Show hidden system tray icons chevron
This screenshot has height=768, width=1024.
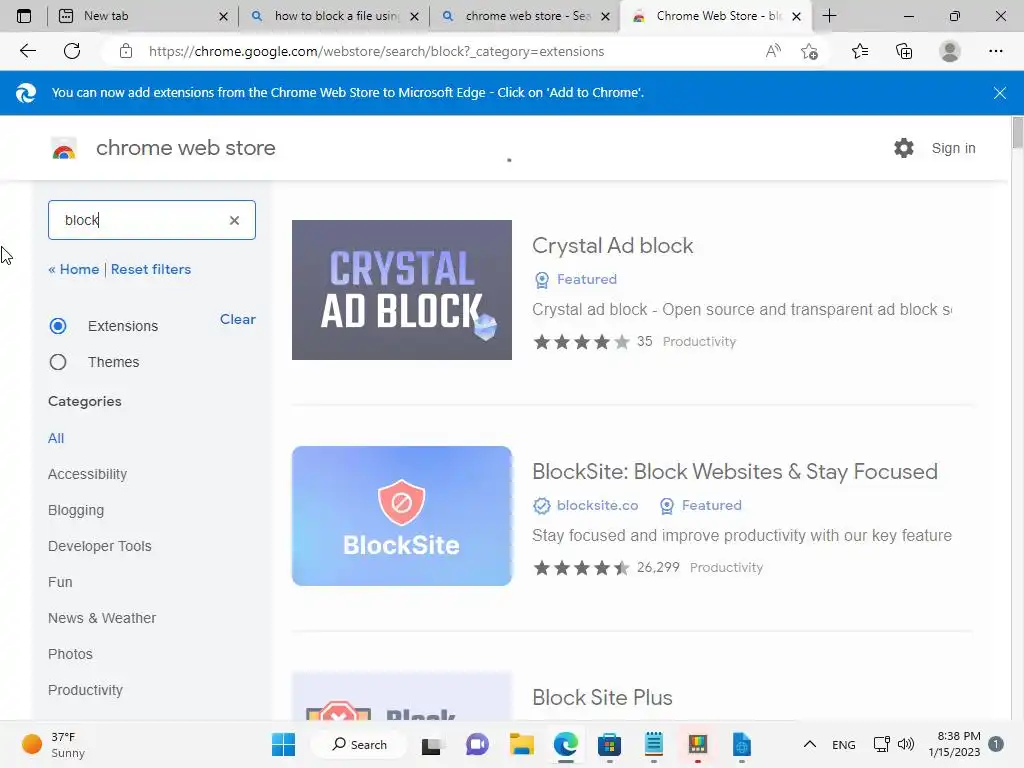(x=809, y=744)
